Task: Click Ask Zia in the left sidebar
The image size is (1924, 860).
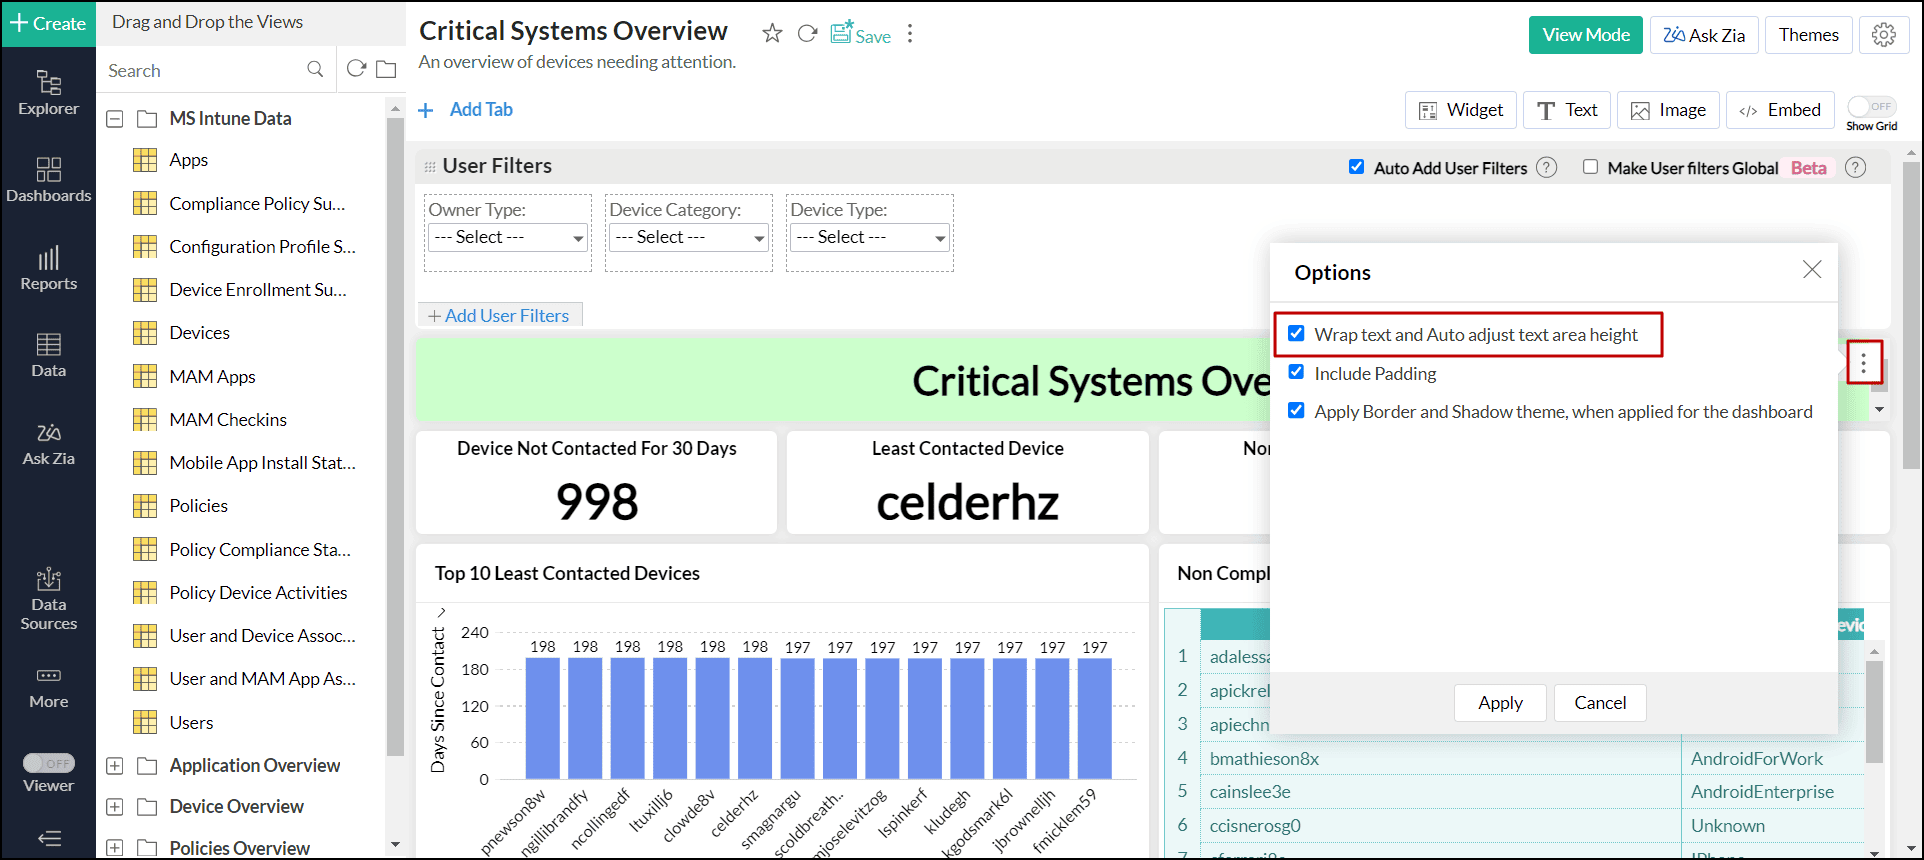Action: point(48,444)
